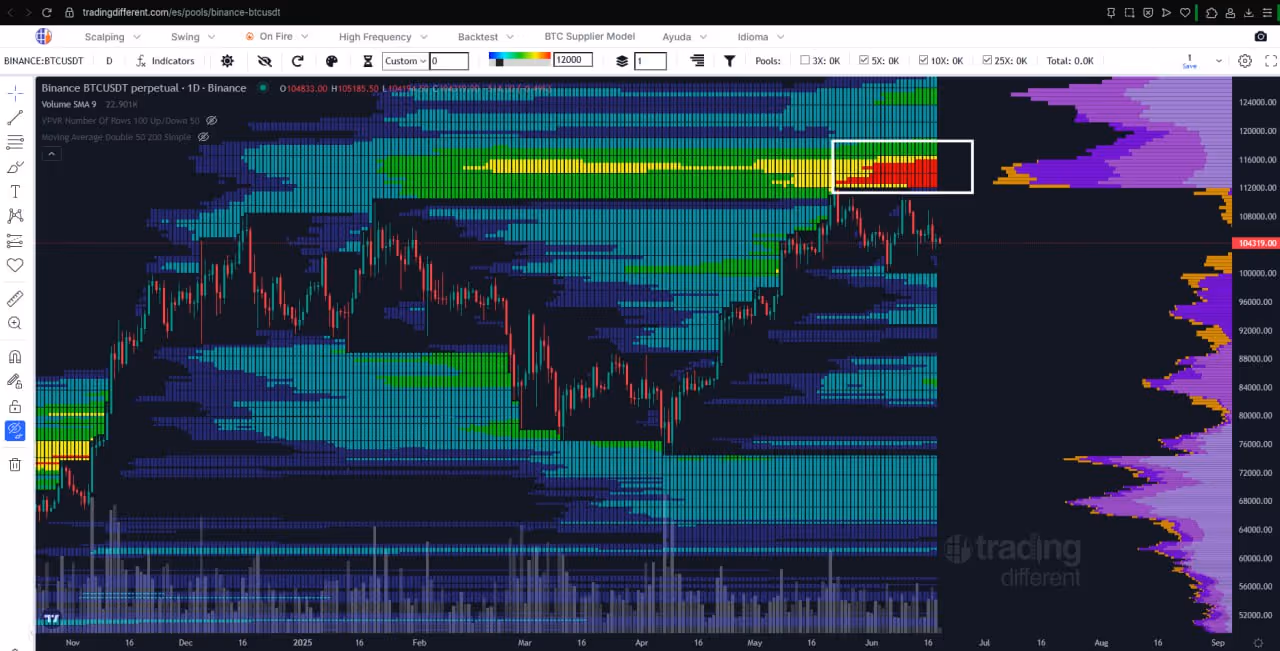Click the browser heart bookmark icon
The height and width of the screenshot is (651, 1280).
(1185, 12)
